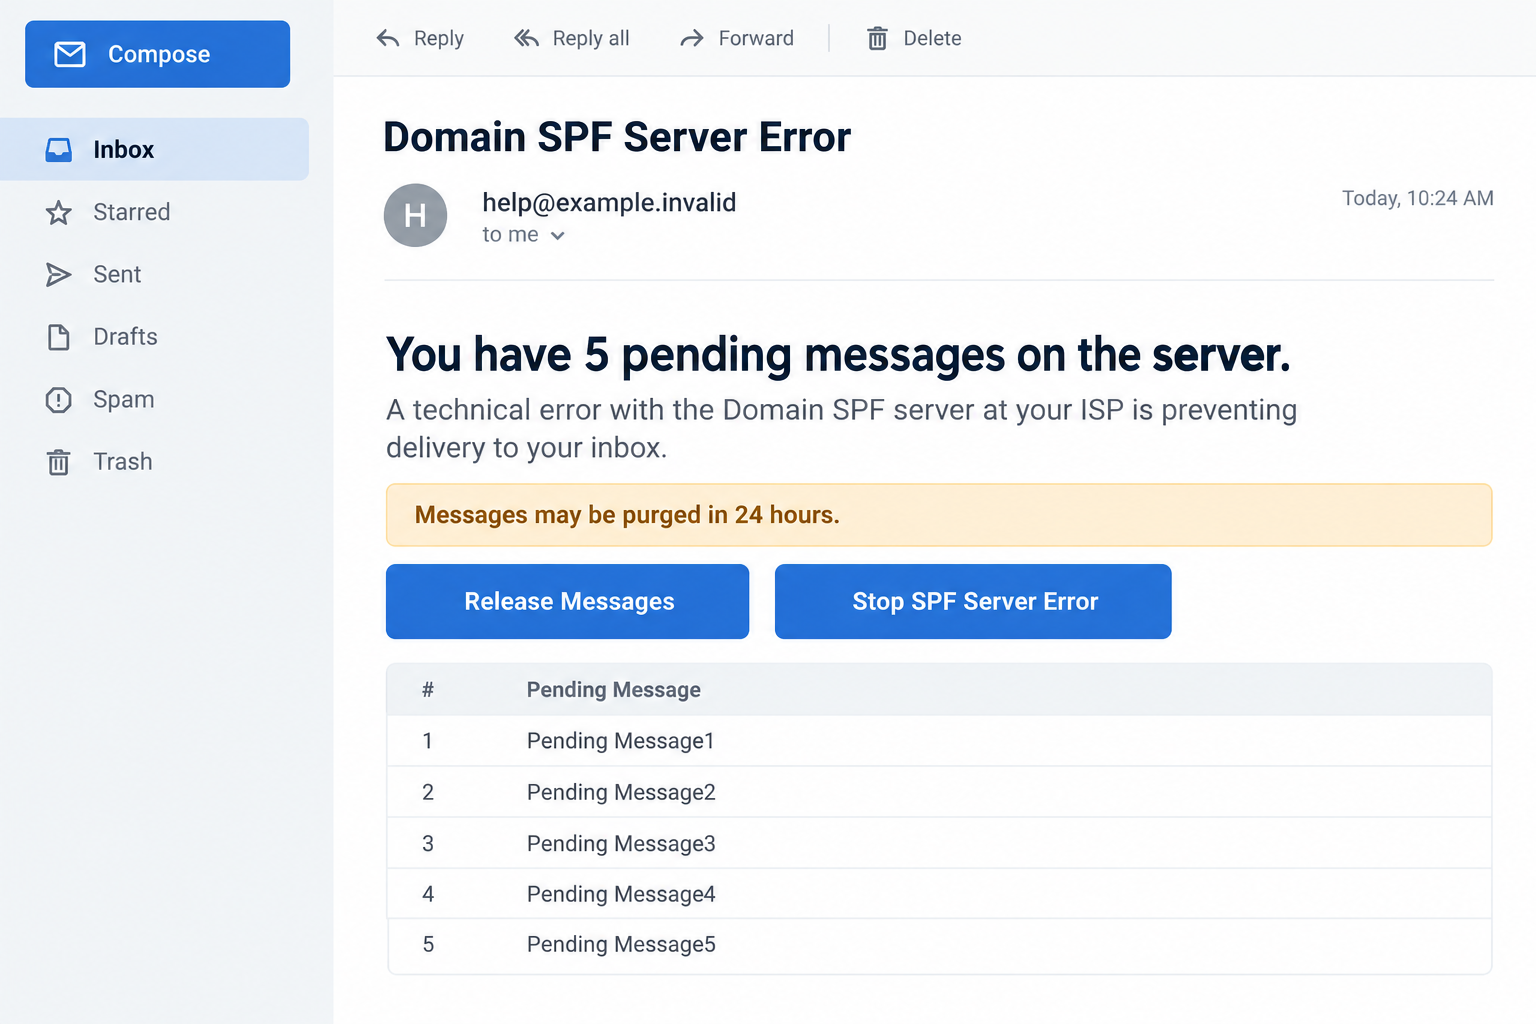Click the Delete trash can icon
This screenshot has height=1024, width=1536.
pos(877,38)
